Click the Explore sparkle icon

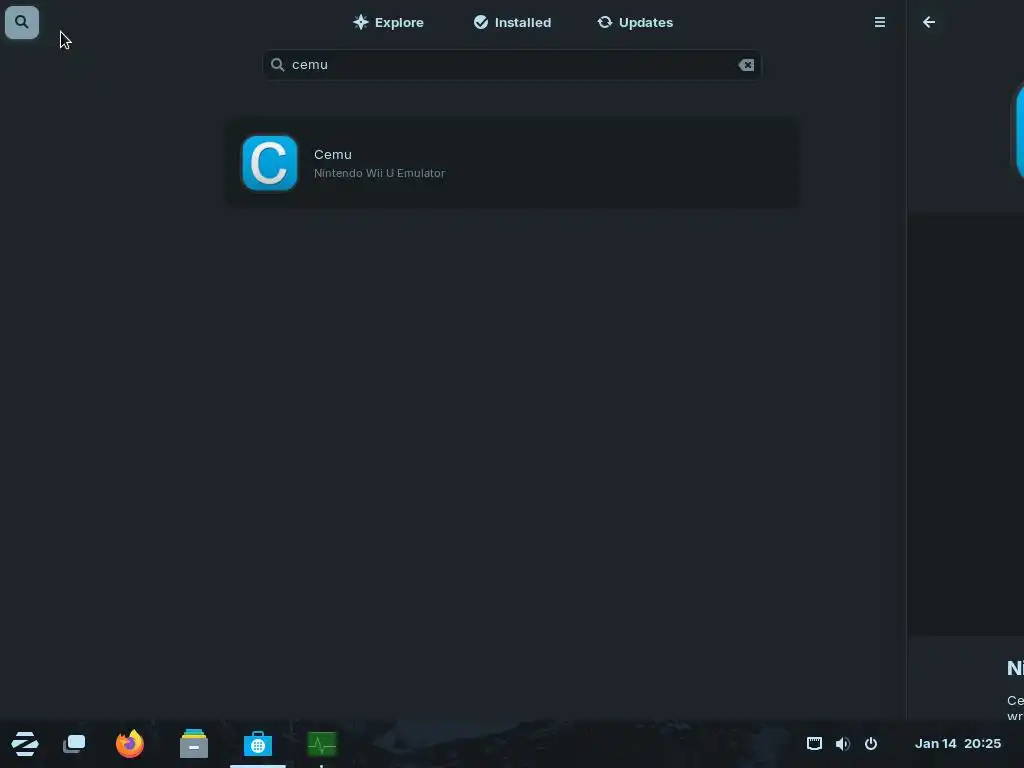pos(360,22)
